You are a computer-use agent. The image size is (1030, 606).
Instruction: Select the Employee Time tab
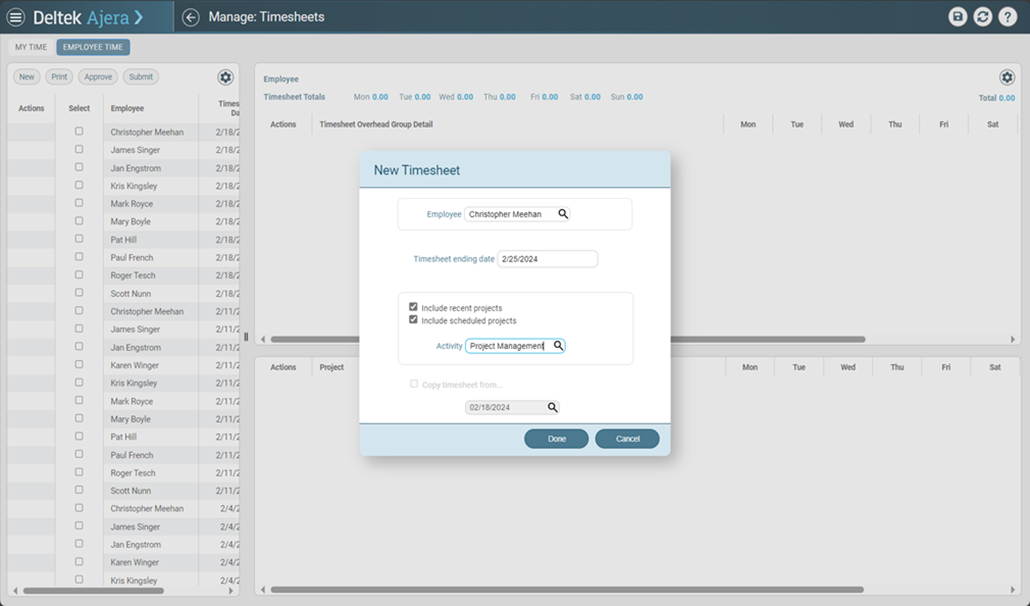coord(93,47)
